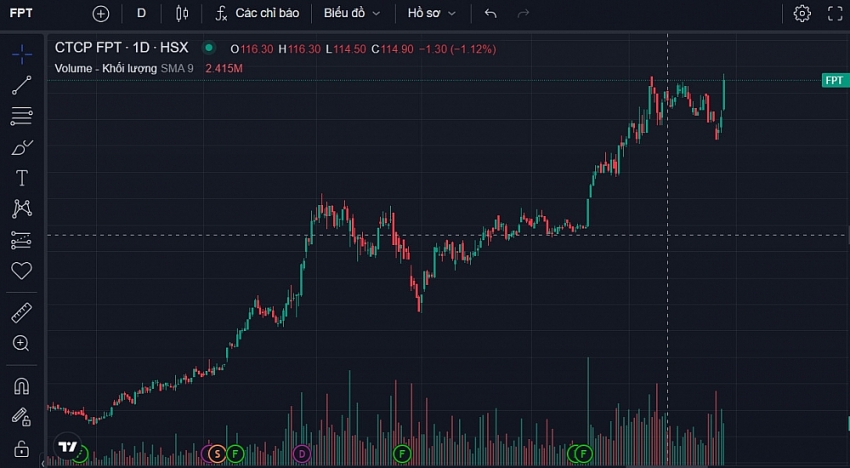Select the crosshair cursor tool

click(x=21, y=54)
